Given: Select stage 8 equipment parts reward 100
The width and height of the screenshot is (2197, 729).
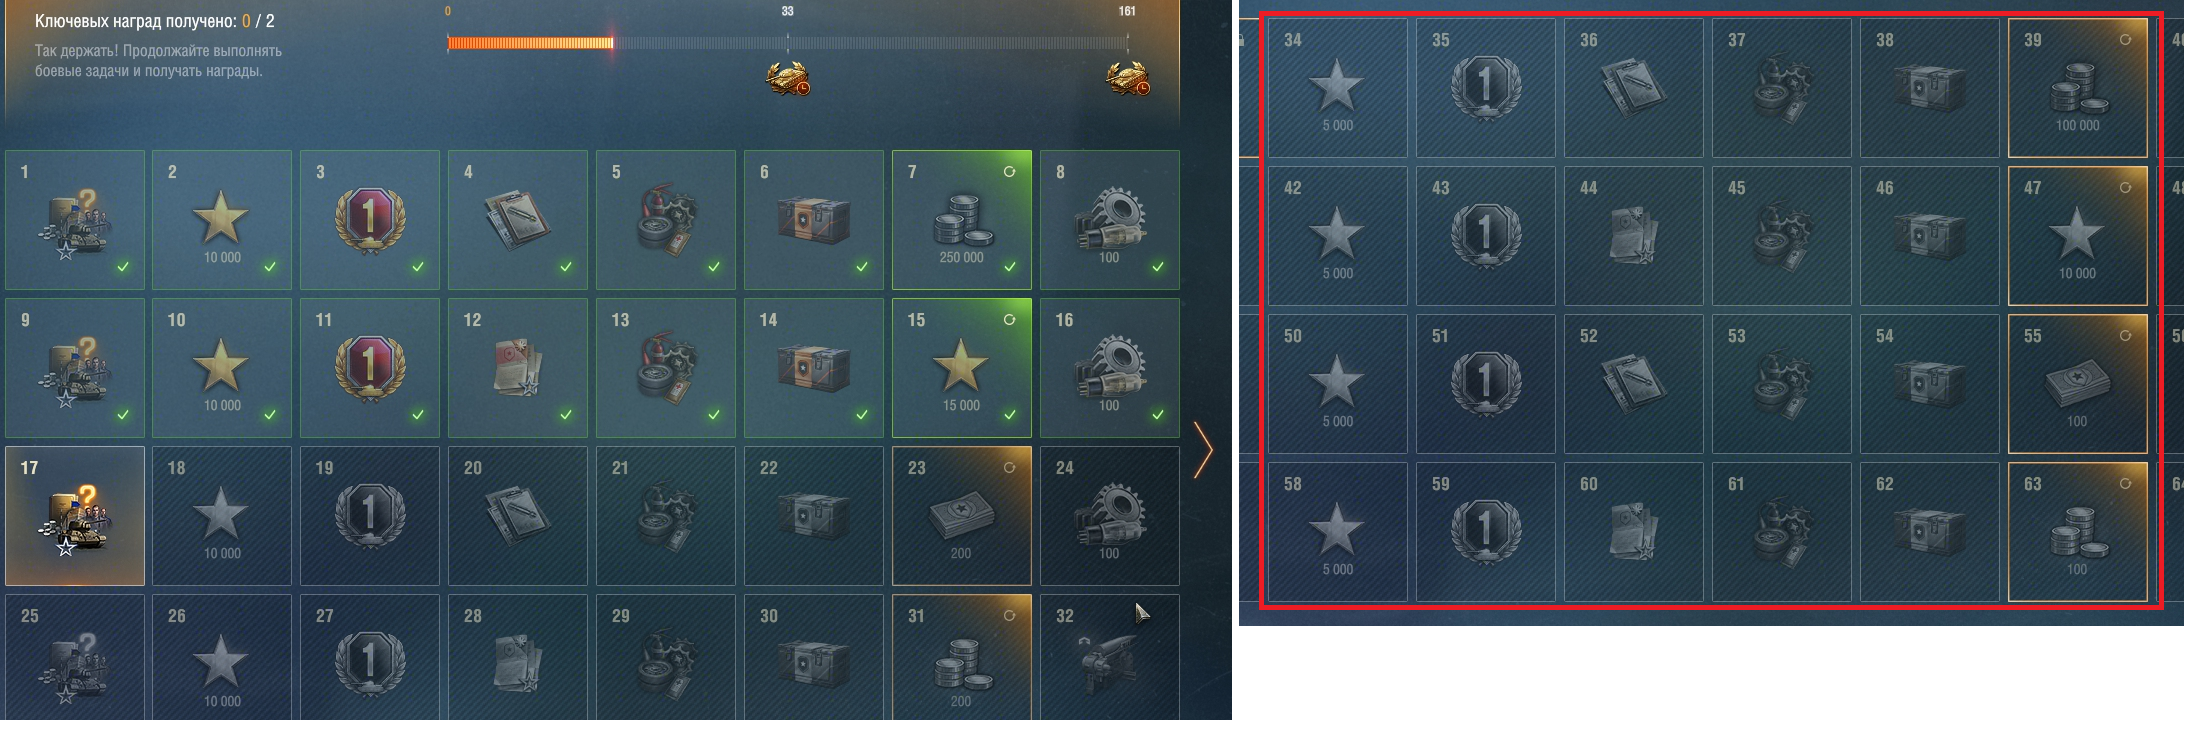Looking at the screenshot, I should [1110, 220].
